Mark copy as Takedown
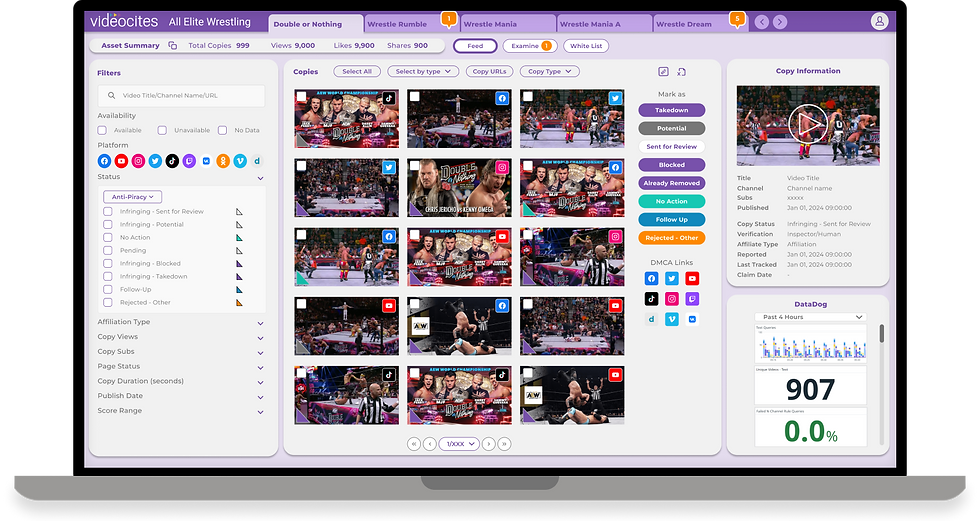Screen dimensions: 980x521 point(672,110)
